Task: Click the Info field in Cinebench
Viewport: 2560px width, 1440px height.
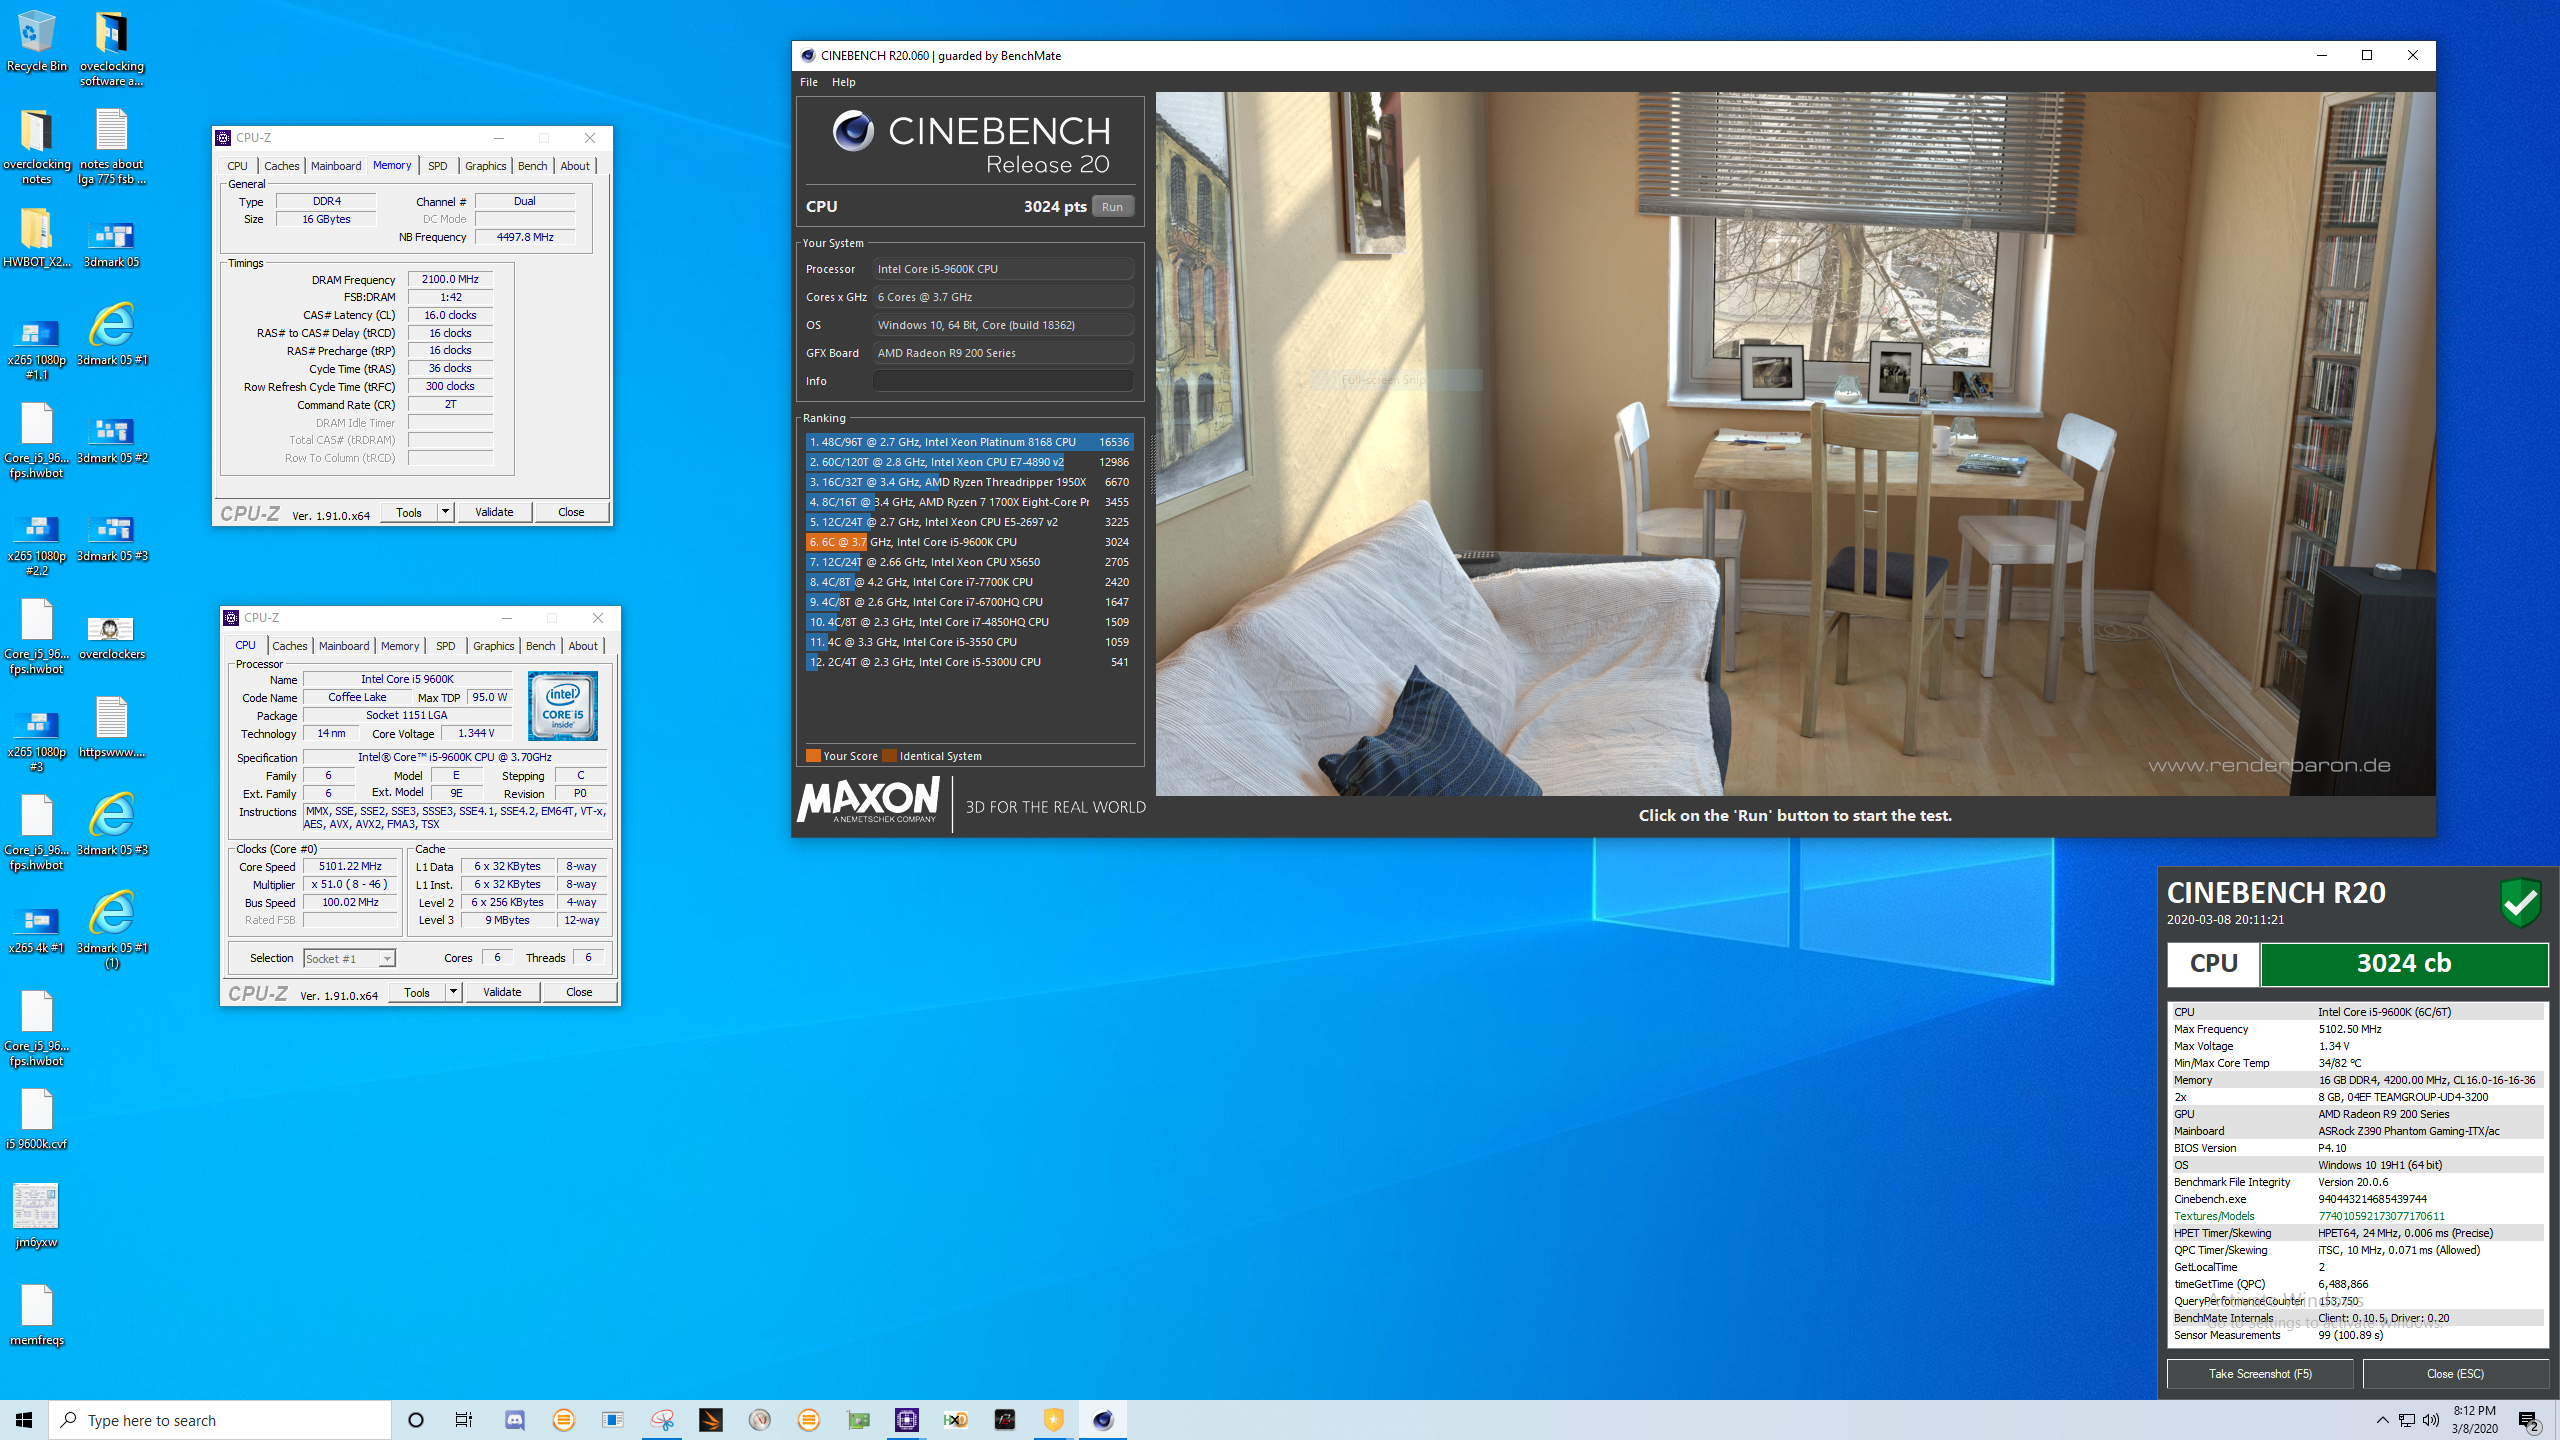Action: point(1003,381)
